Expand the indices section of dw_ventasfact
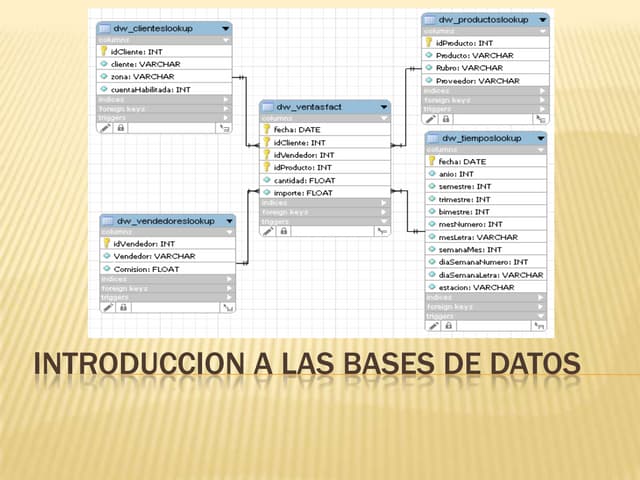Screen dimensions: 640x480 pyautogui.click(x=383, y=203)
